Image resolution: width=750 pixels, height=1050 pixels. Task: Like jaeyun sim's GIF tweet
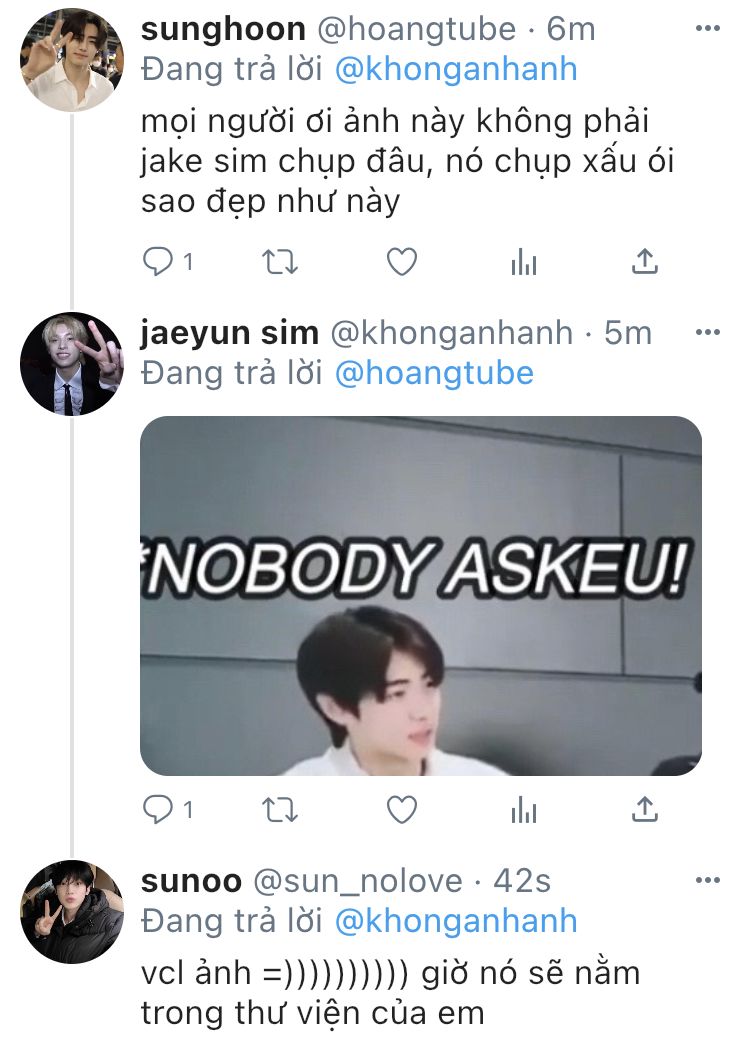point(402,810)
